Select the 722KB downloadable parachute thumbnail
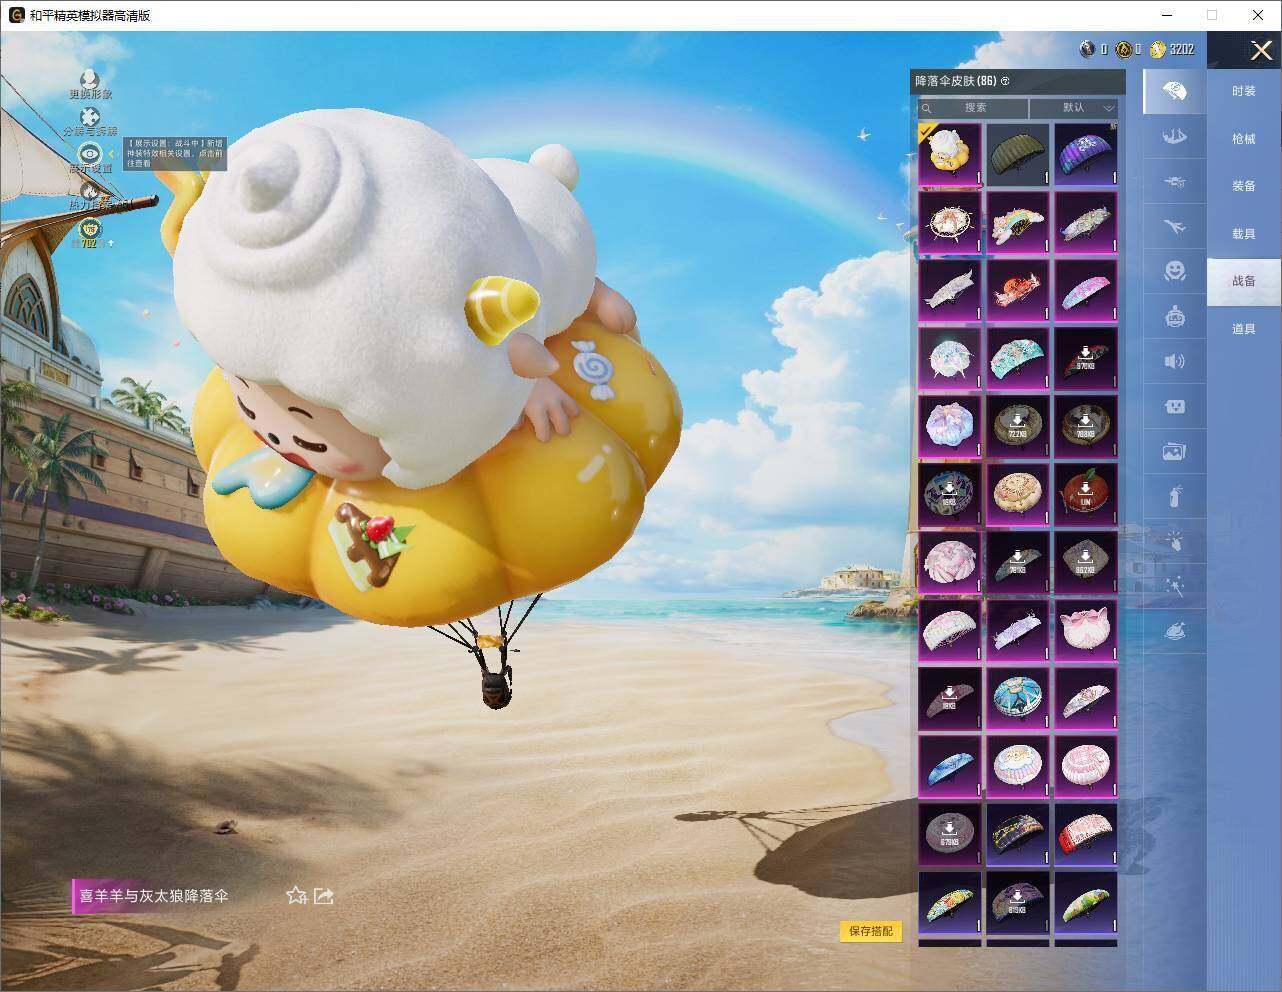The height and width of the screenshot is (992, 1282). (x=1018, y=426)
